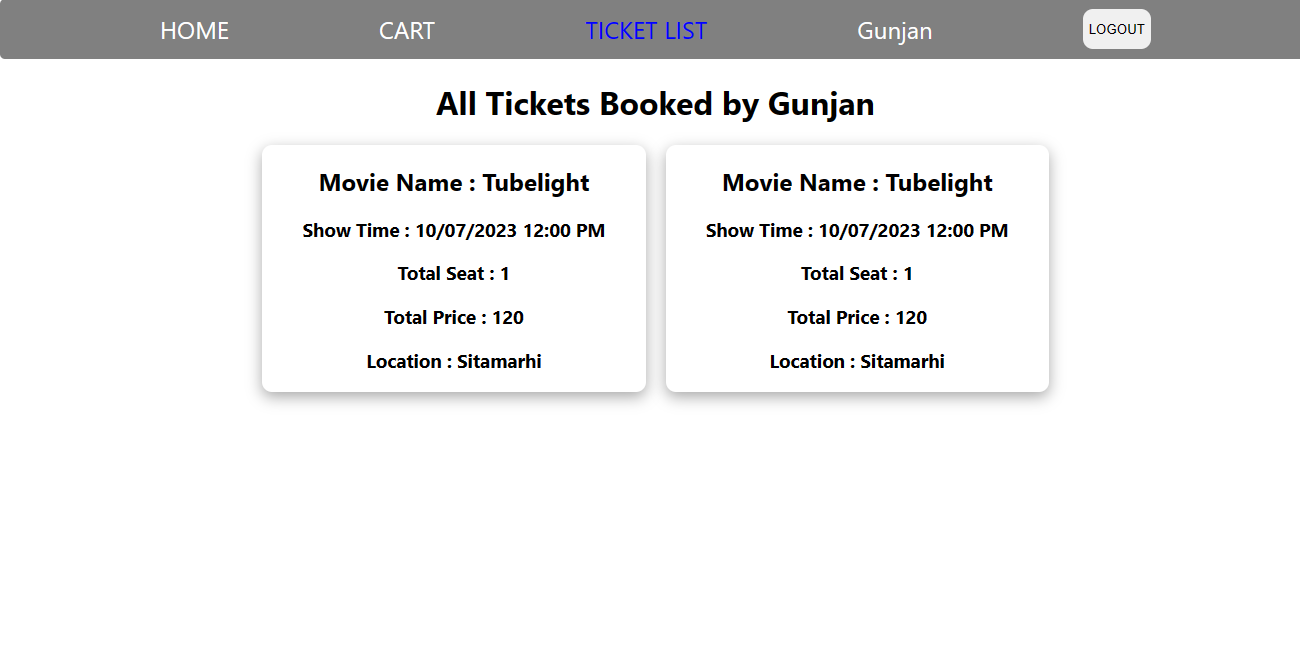Image resolution: width=1300 pixels, height=650 pixels.
Task: Click the Gunjan profile name
Action: pyautogui.click(x=894, y=30)
